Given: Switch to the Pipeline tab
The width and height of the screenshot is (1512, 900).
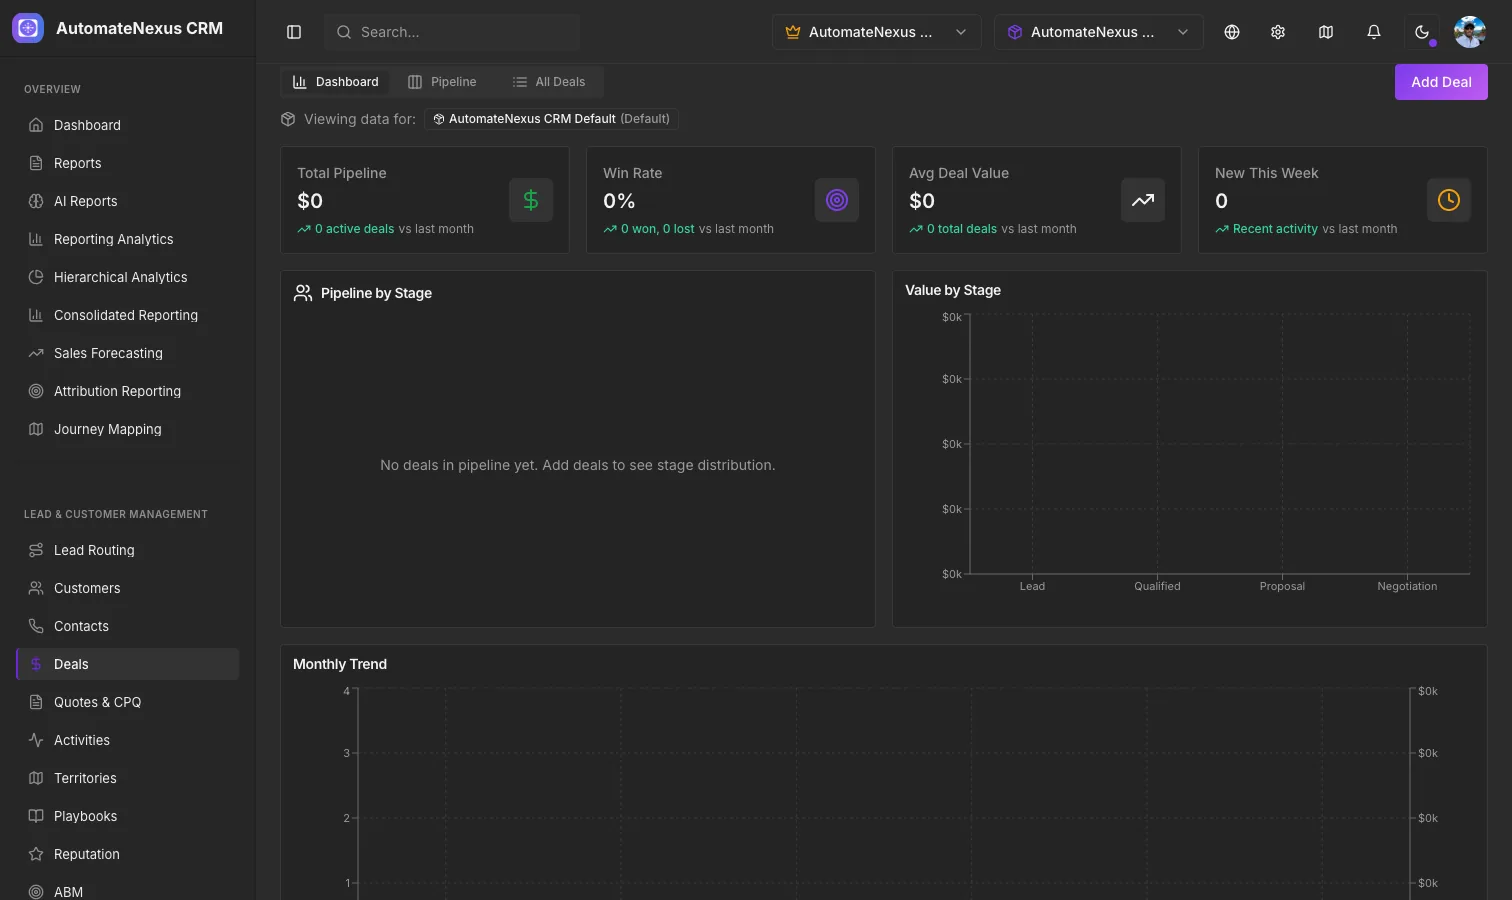Looking at the screenshot, I should click(x=442, y=82).
